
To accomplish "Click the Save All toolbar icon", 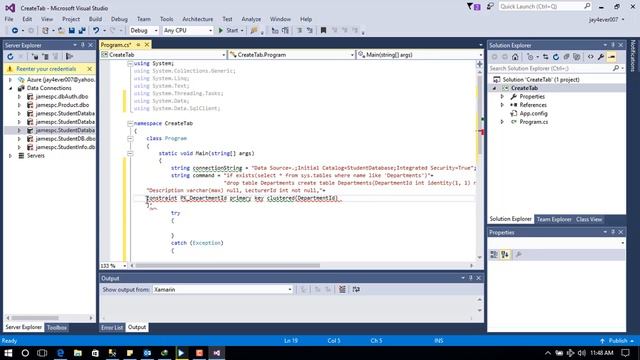I will coord(82,31).
